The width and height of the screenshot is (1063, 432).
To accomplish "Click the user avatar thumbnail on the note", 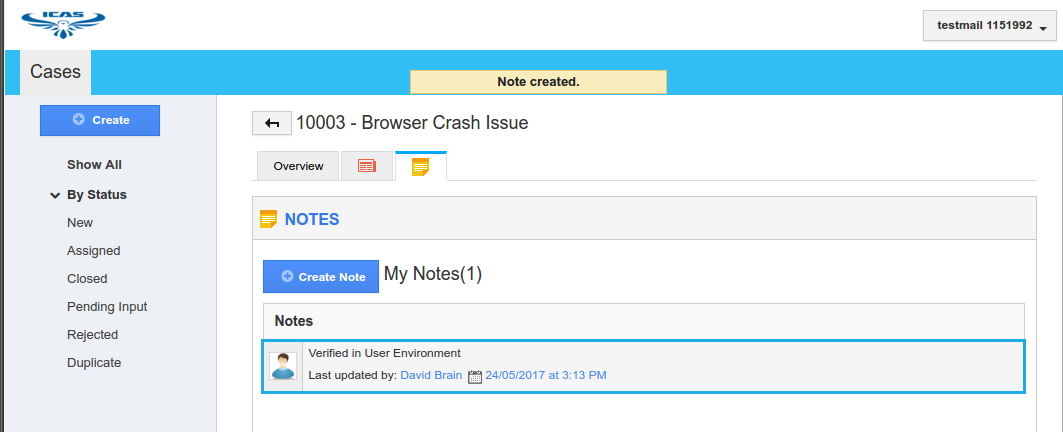I will [282, 366].
